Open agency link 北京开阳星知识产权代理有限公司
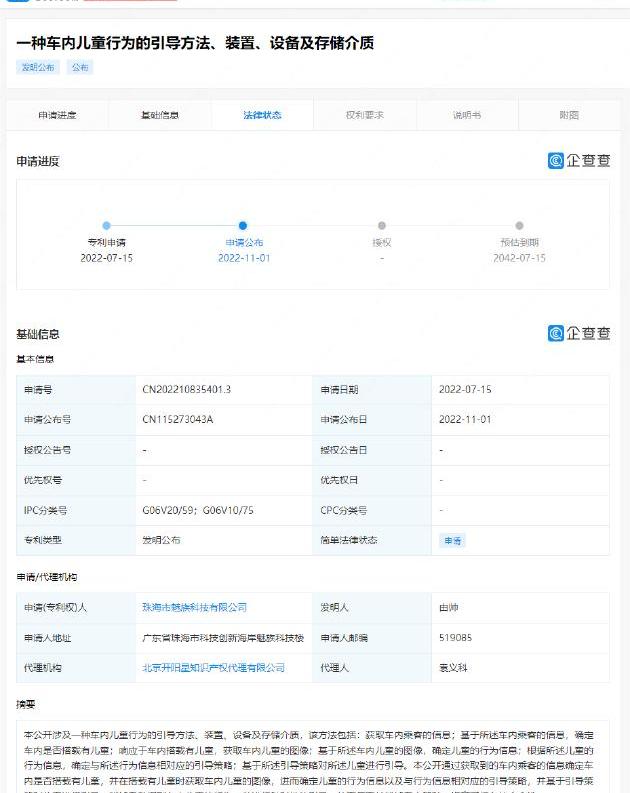This screenshot has height=793, width=630. click(x=213, y=667)
